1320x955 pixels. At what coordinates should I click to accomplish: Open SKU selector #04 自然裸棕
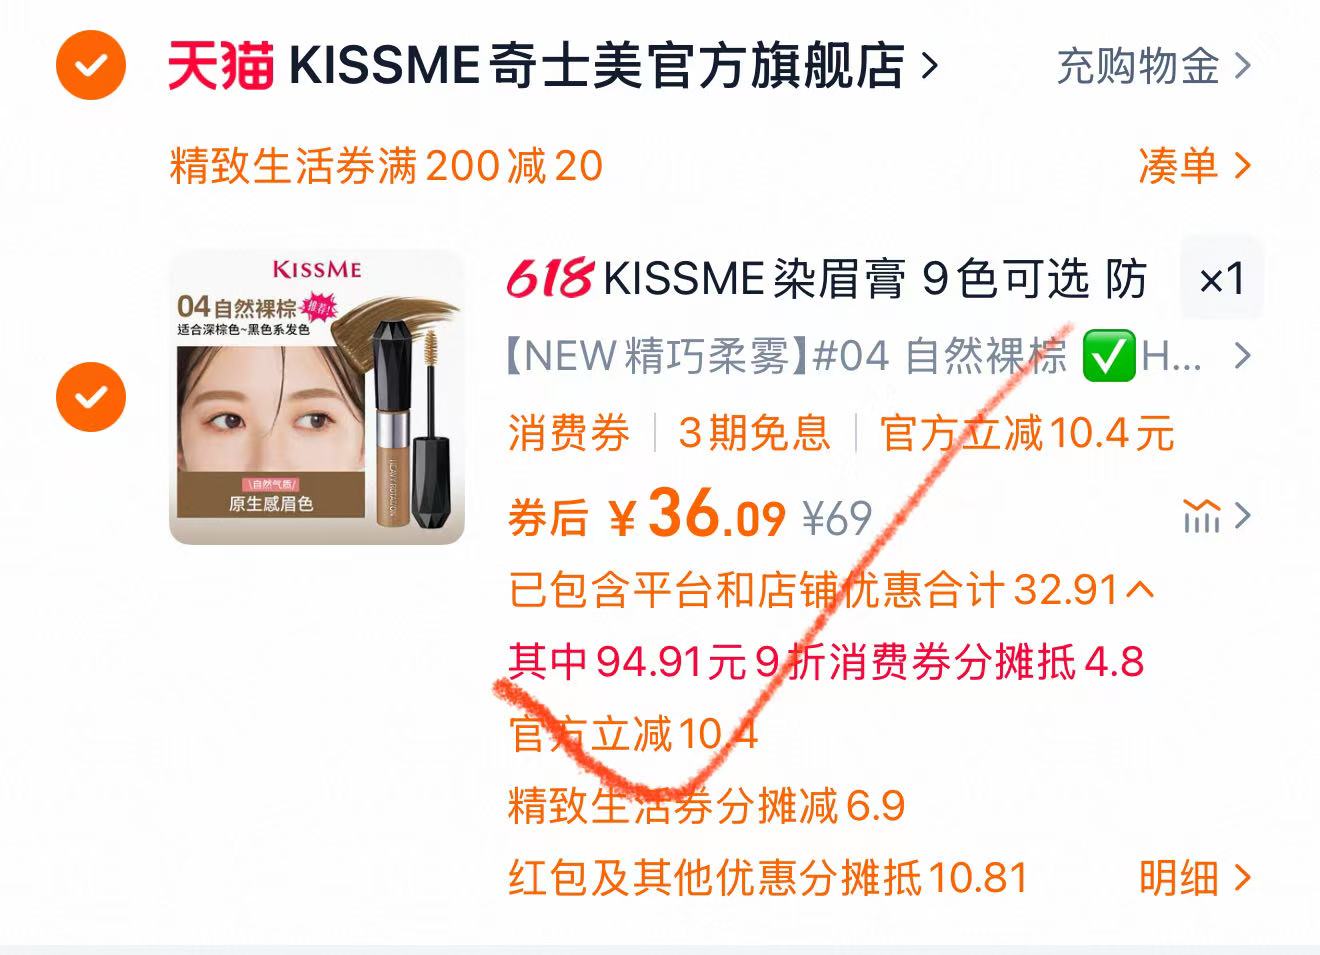[854, 356]
